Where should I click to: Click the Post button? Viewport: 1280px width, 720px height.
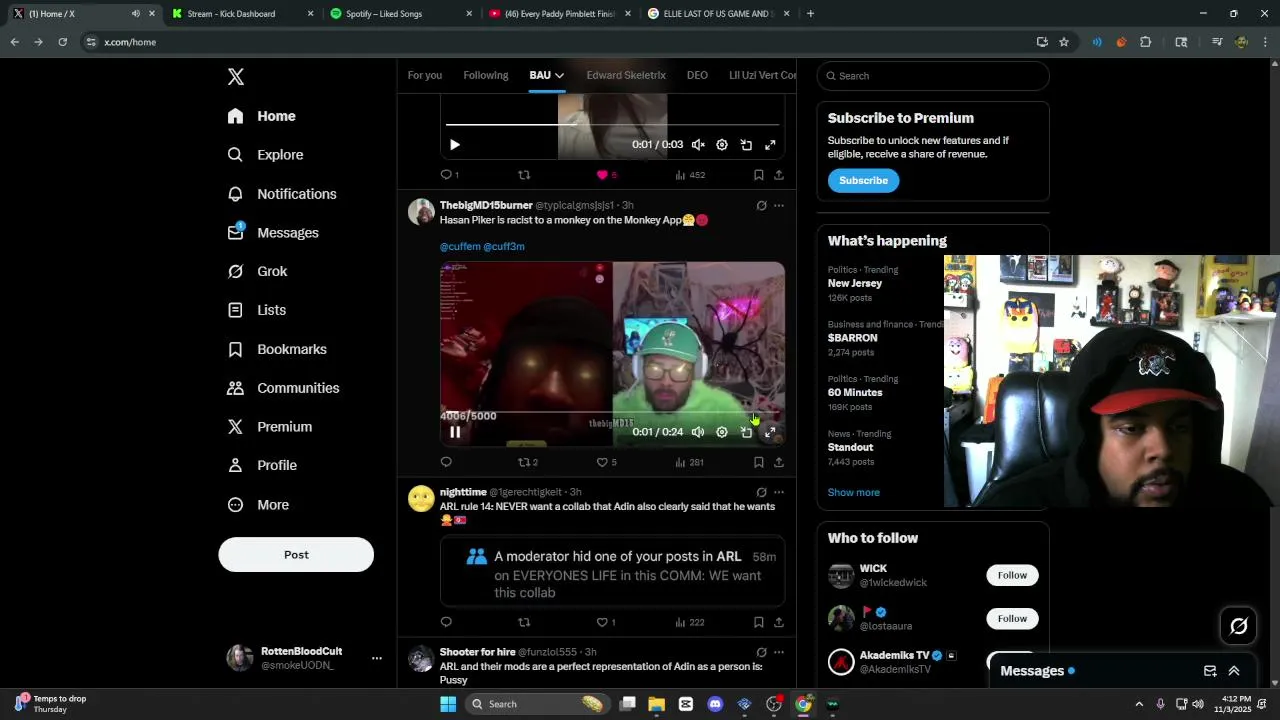pos(296,555)
